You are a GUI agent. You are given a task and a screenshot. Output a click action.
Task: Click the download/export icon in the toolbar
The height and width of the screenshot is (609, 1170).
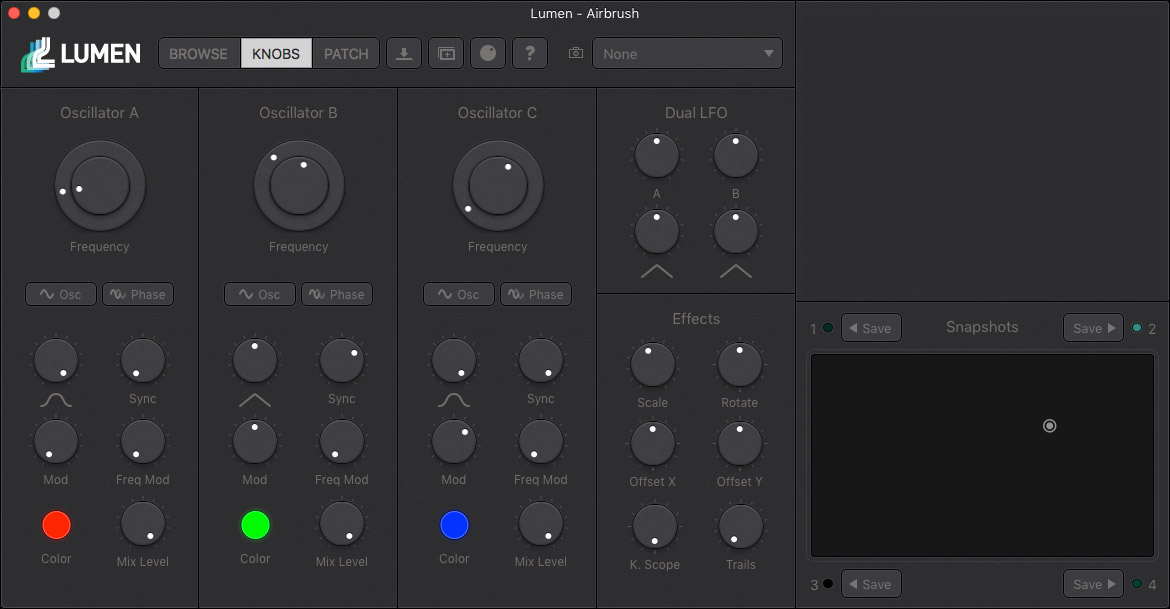[x=404, y=54]
